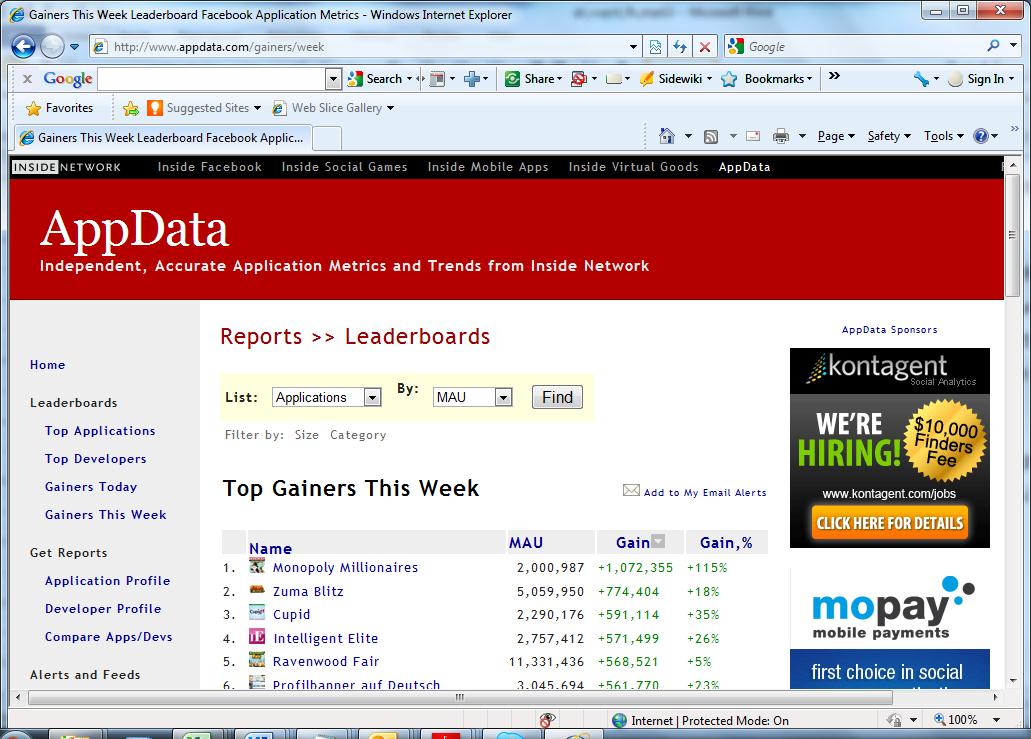
Task: Click the search magnifier in the Google search box
Action: point(994,45)
